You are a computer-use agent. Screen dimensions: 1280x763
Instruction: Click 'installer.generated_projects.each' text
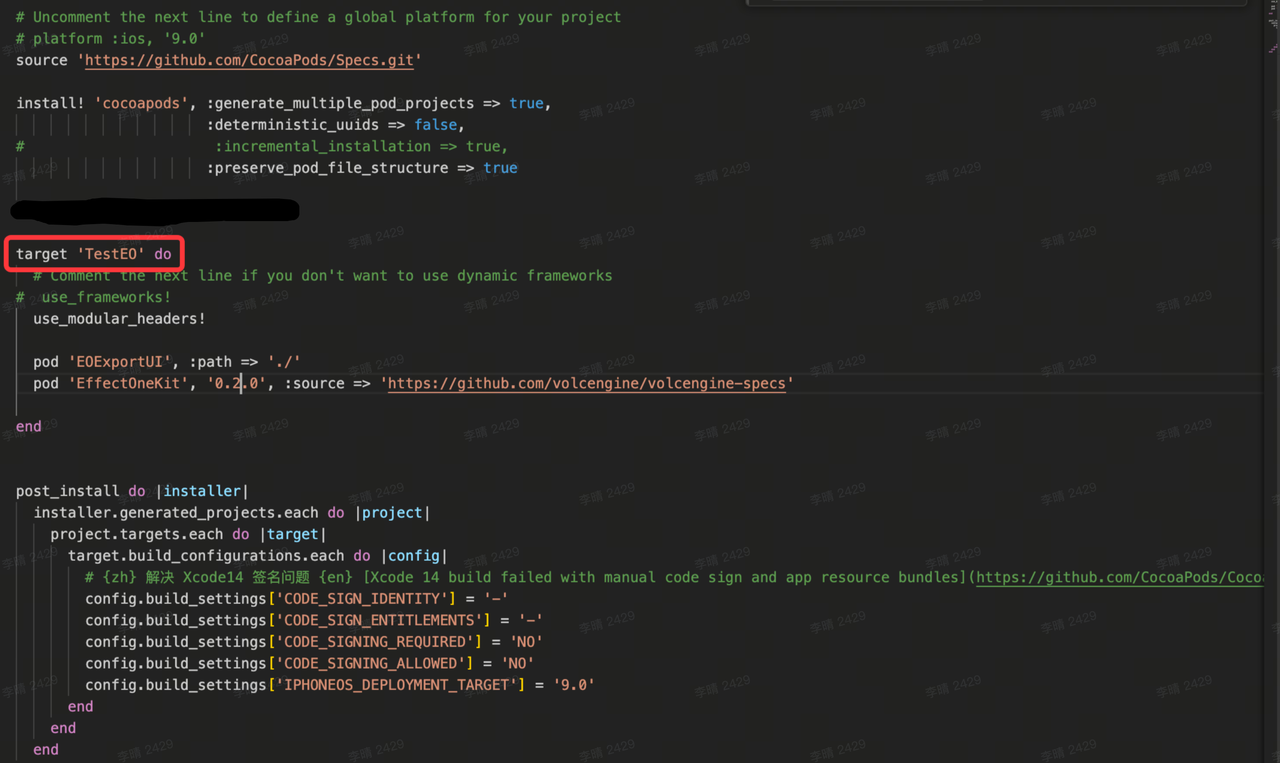click(x=176, y=512)
